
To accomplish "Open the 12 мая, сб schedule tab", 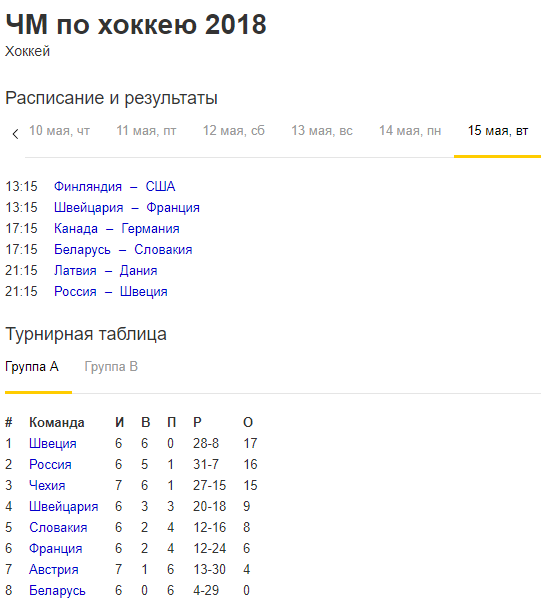I will click(x=234, y=131).
